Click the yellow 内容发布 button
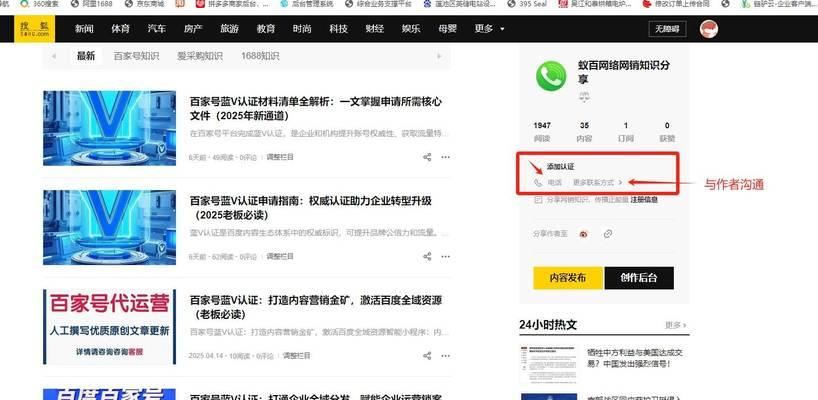Image resolution: width=818 pixels, height=400 pixels. 568,278
